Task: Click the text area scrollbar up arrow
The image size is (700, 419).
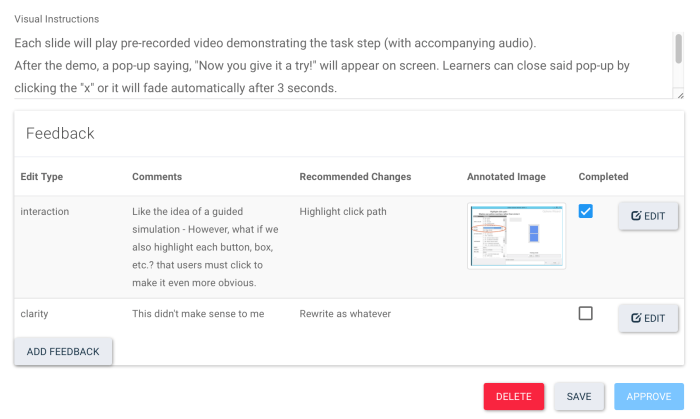Action: pos(680,37)
